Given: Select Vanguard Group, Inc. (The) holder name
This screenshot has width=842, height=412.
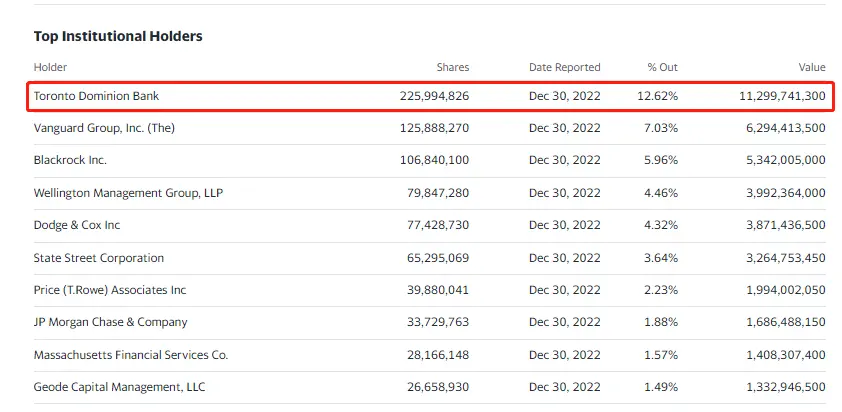Looking at the screenshot, I should click(x=104, y=128).
